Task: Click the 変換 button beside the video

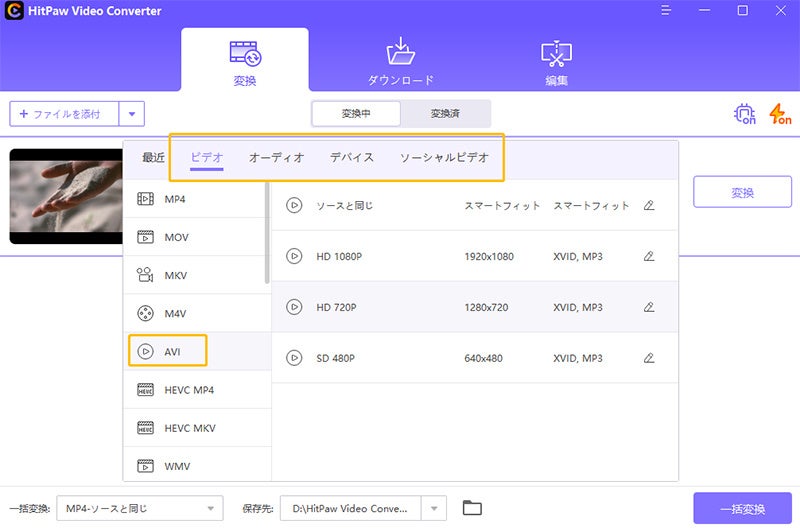Action: pos(742,192)
